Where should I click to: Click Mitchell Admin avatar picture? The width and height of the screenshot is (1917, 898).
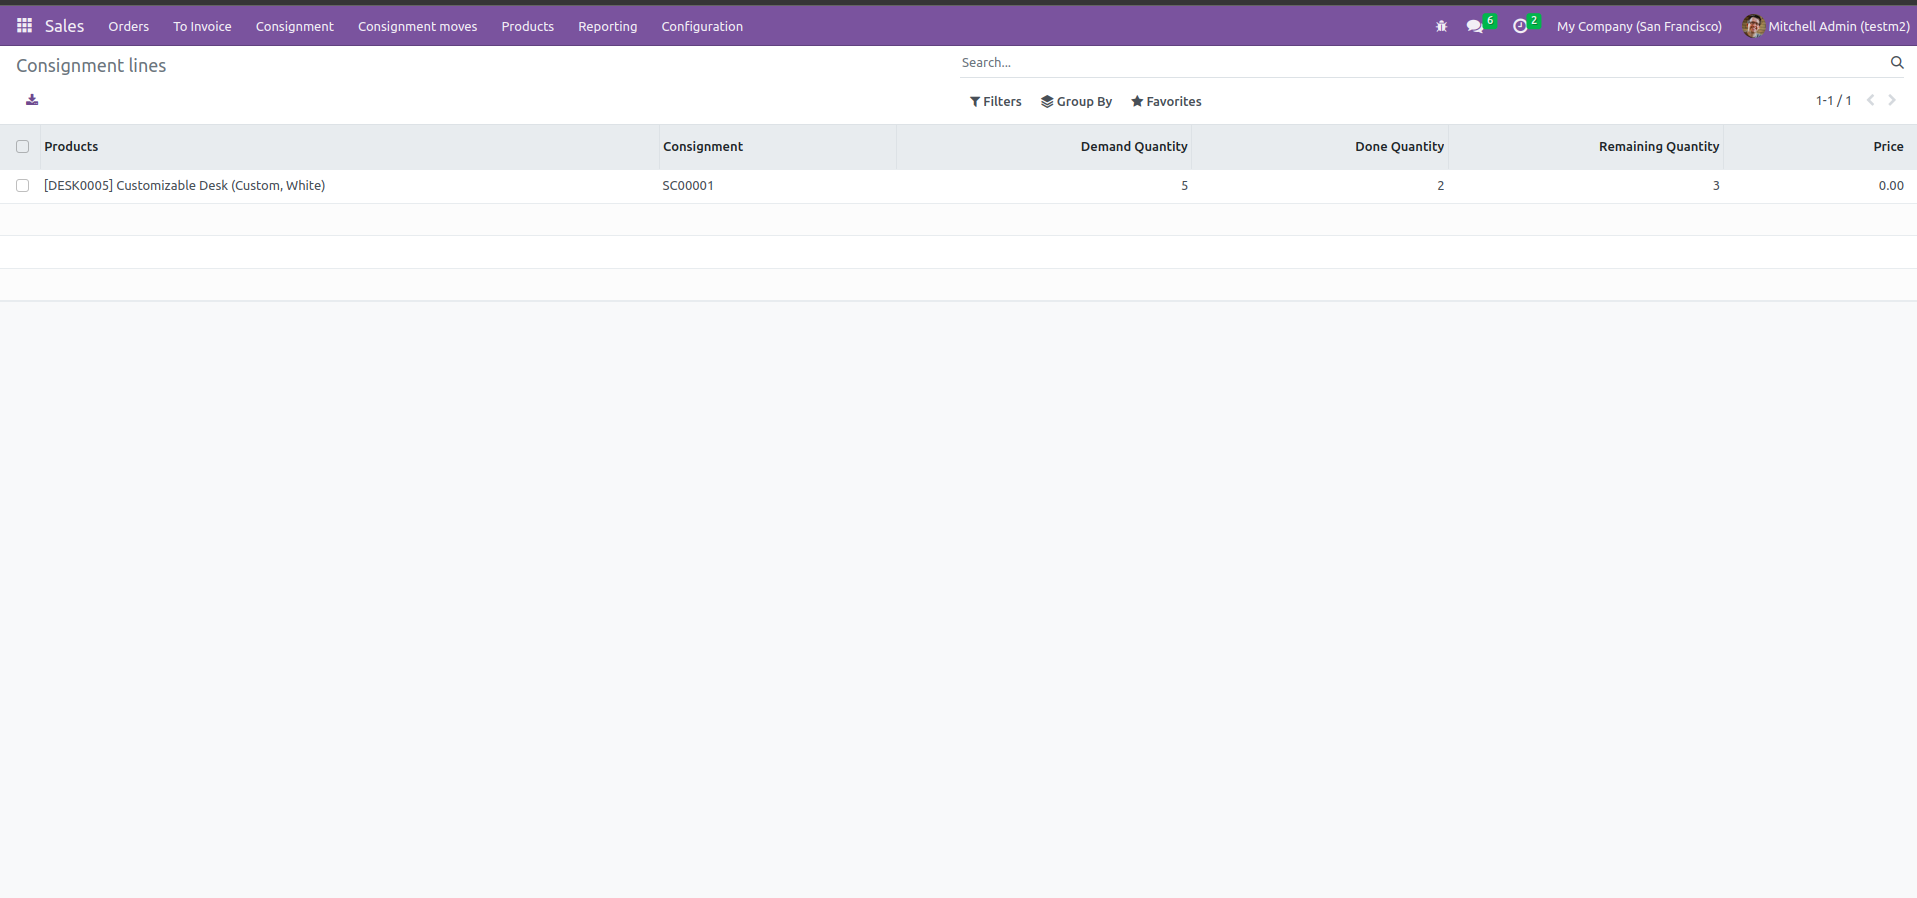1753,26
